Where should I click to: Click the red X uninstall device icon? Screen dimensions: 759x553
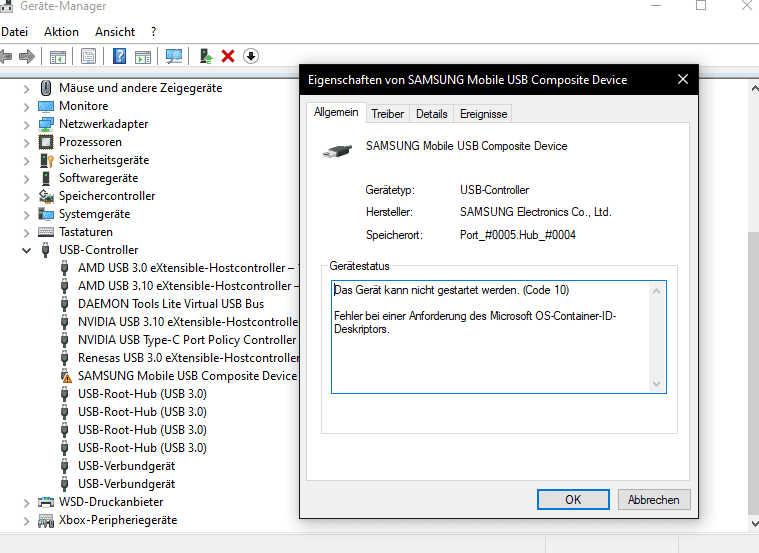[x=228, y=56]
